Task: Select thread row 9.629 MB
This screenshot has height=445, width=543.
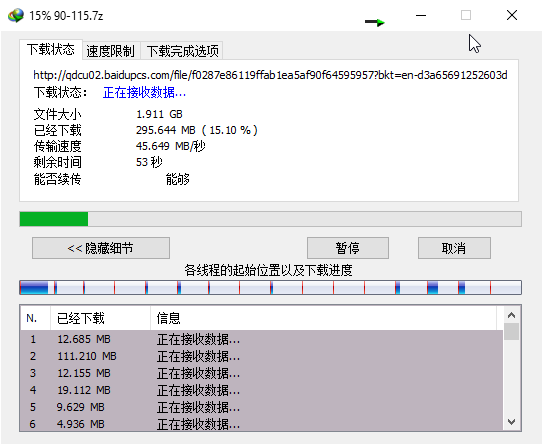Action: (261, 407)
